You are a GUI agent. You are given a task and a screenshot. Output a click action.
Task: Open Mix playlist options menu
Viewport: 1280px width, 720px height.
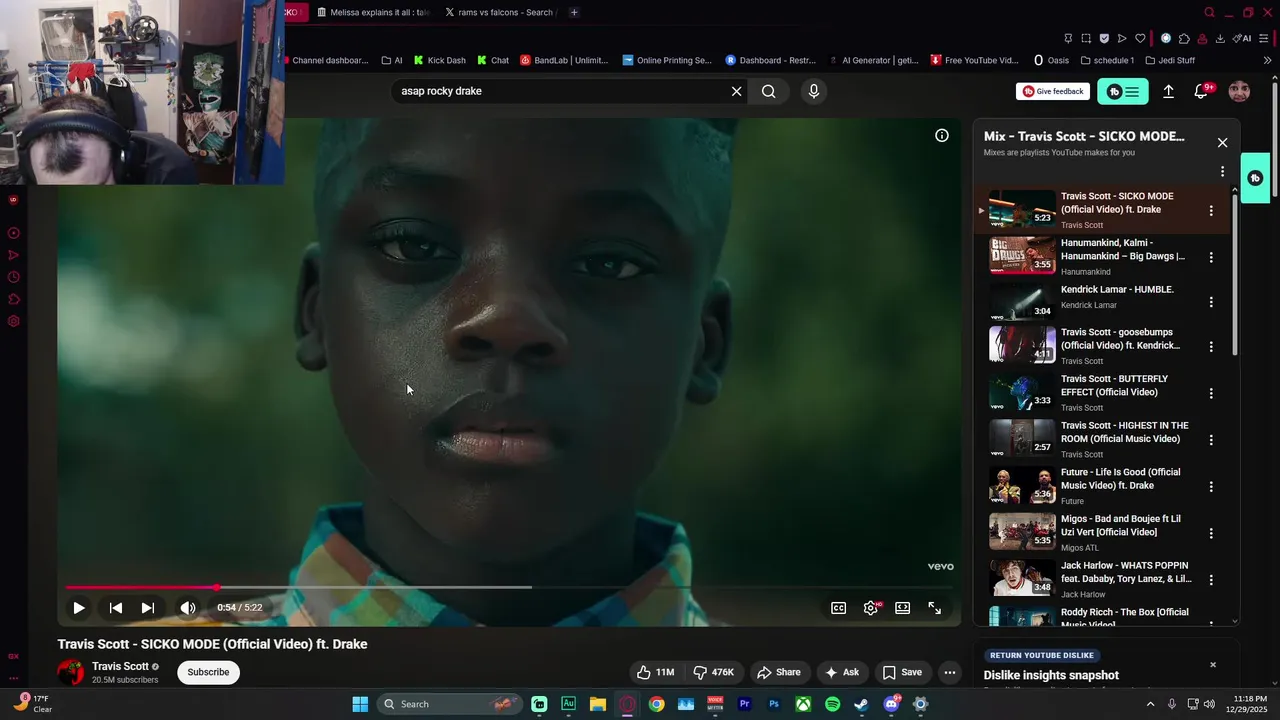click(1222, 172)
